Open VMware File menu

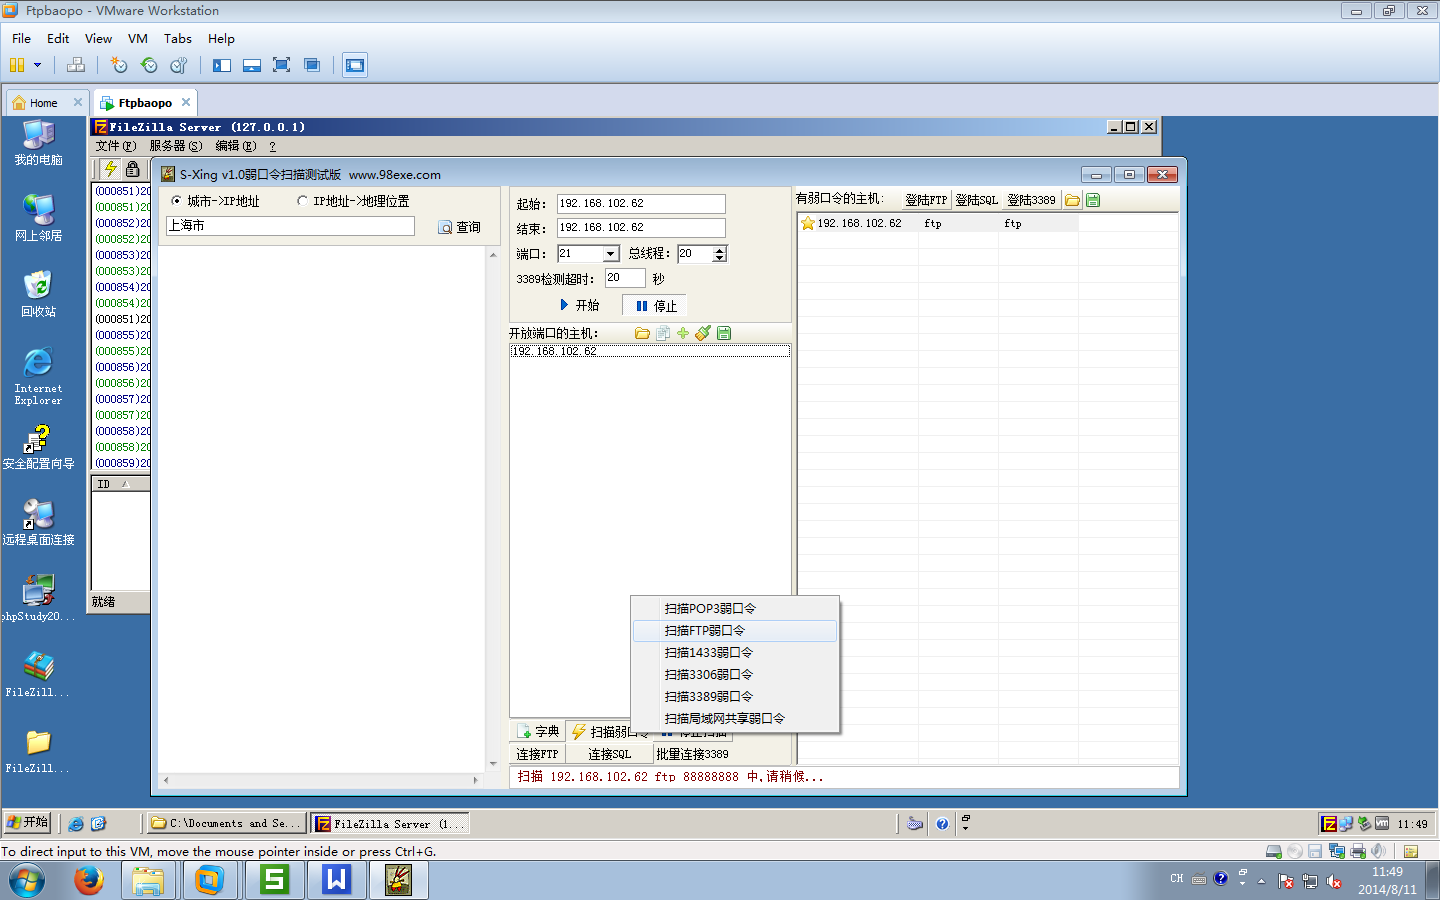click(21, 38)
